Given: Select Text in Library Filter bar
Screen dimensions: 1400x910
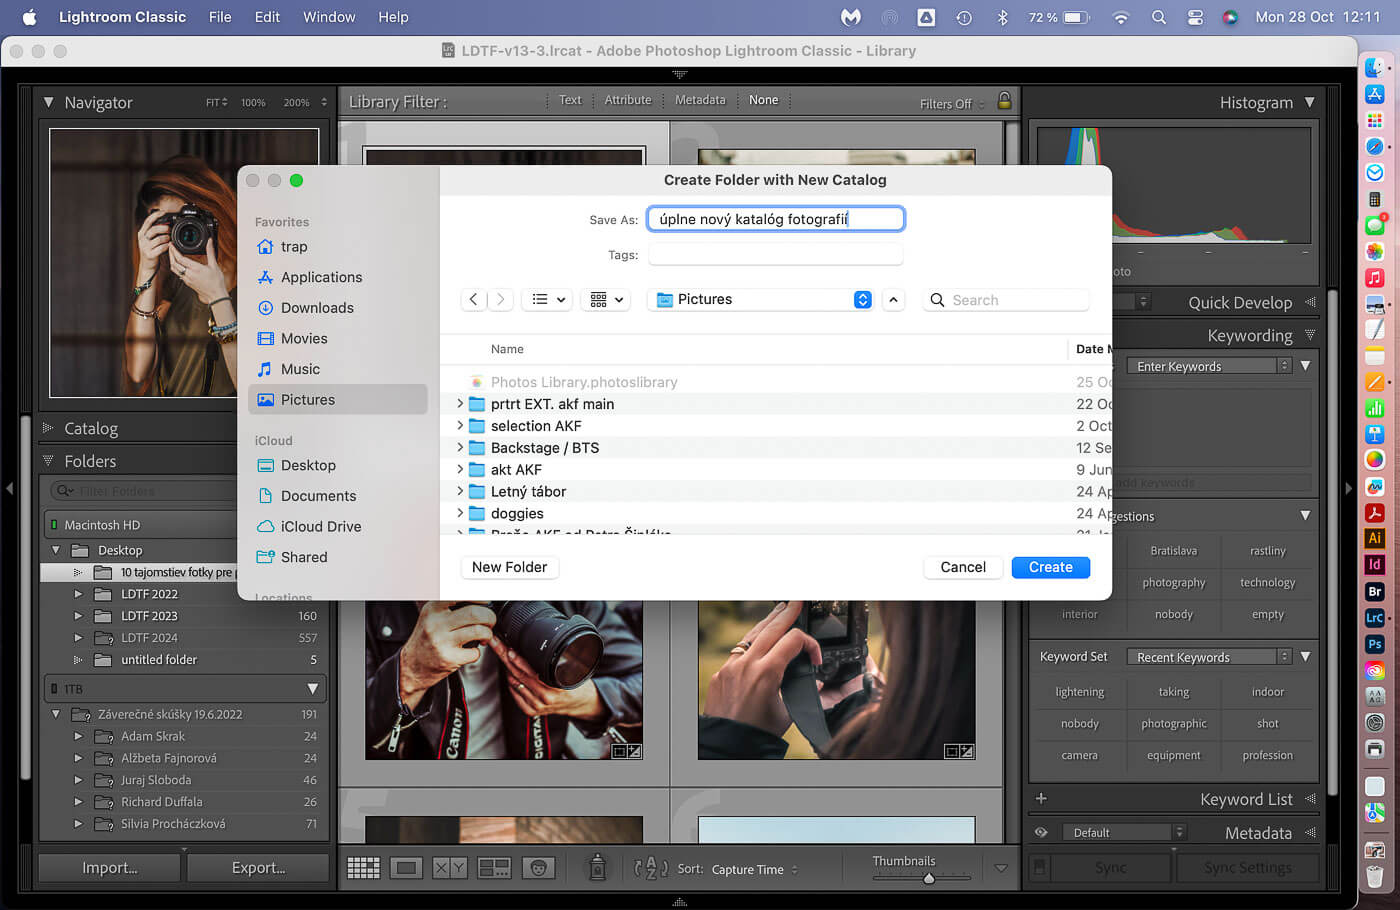Looking at the screenshot, I should (x=570, y=100).
